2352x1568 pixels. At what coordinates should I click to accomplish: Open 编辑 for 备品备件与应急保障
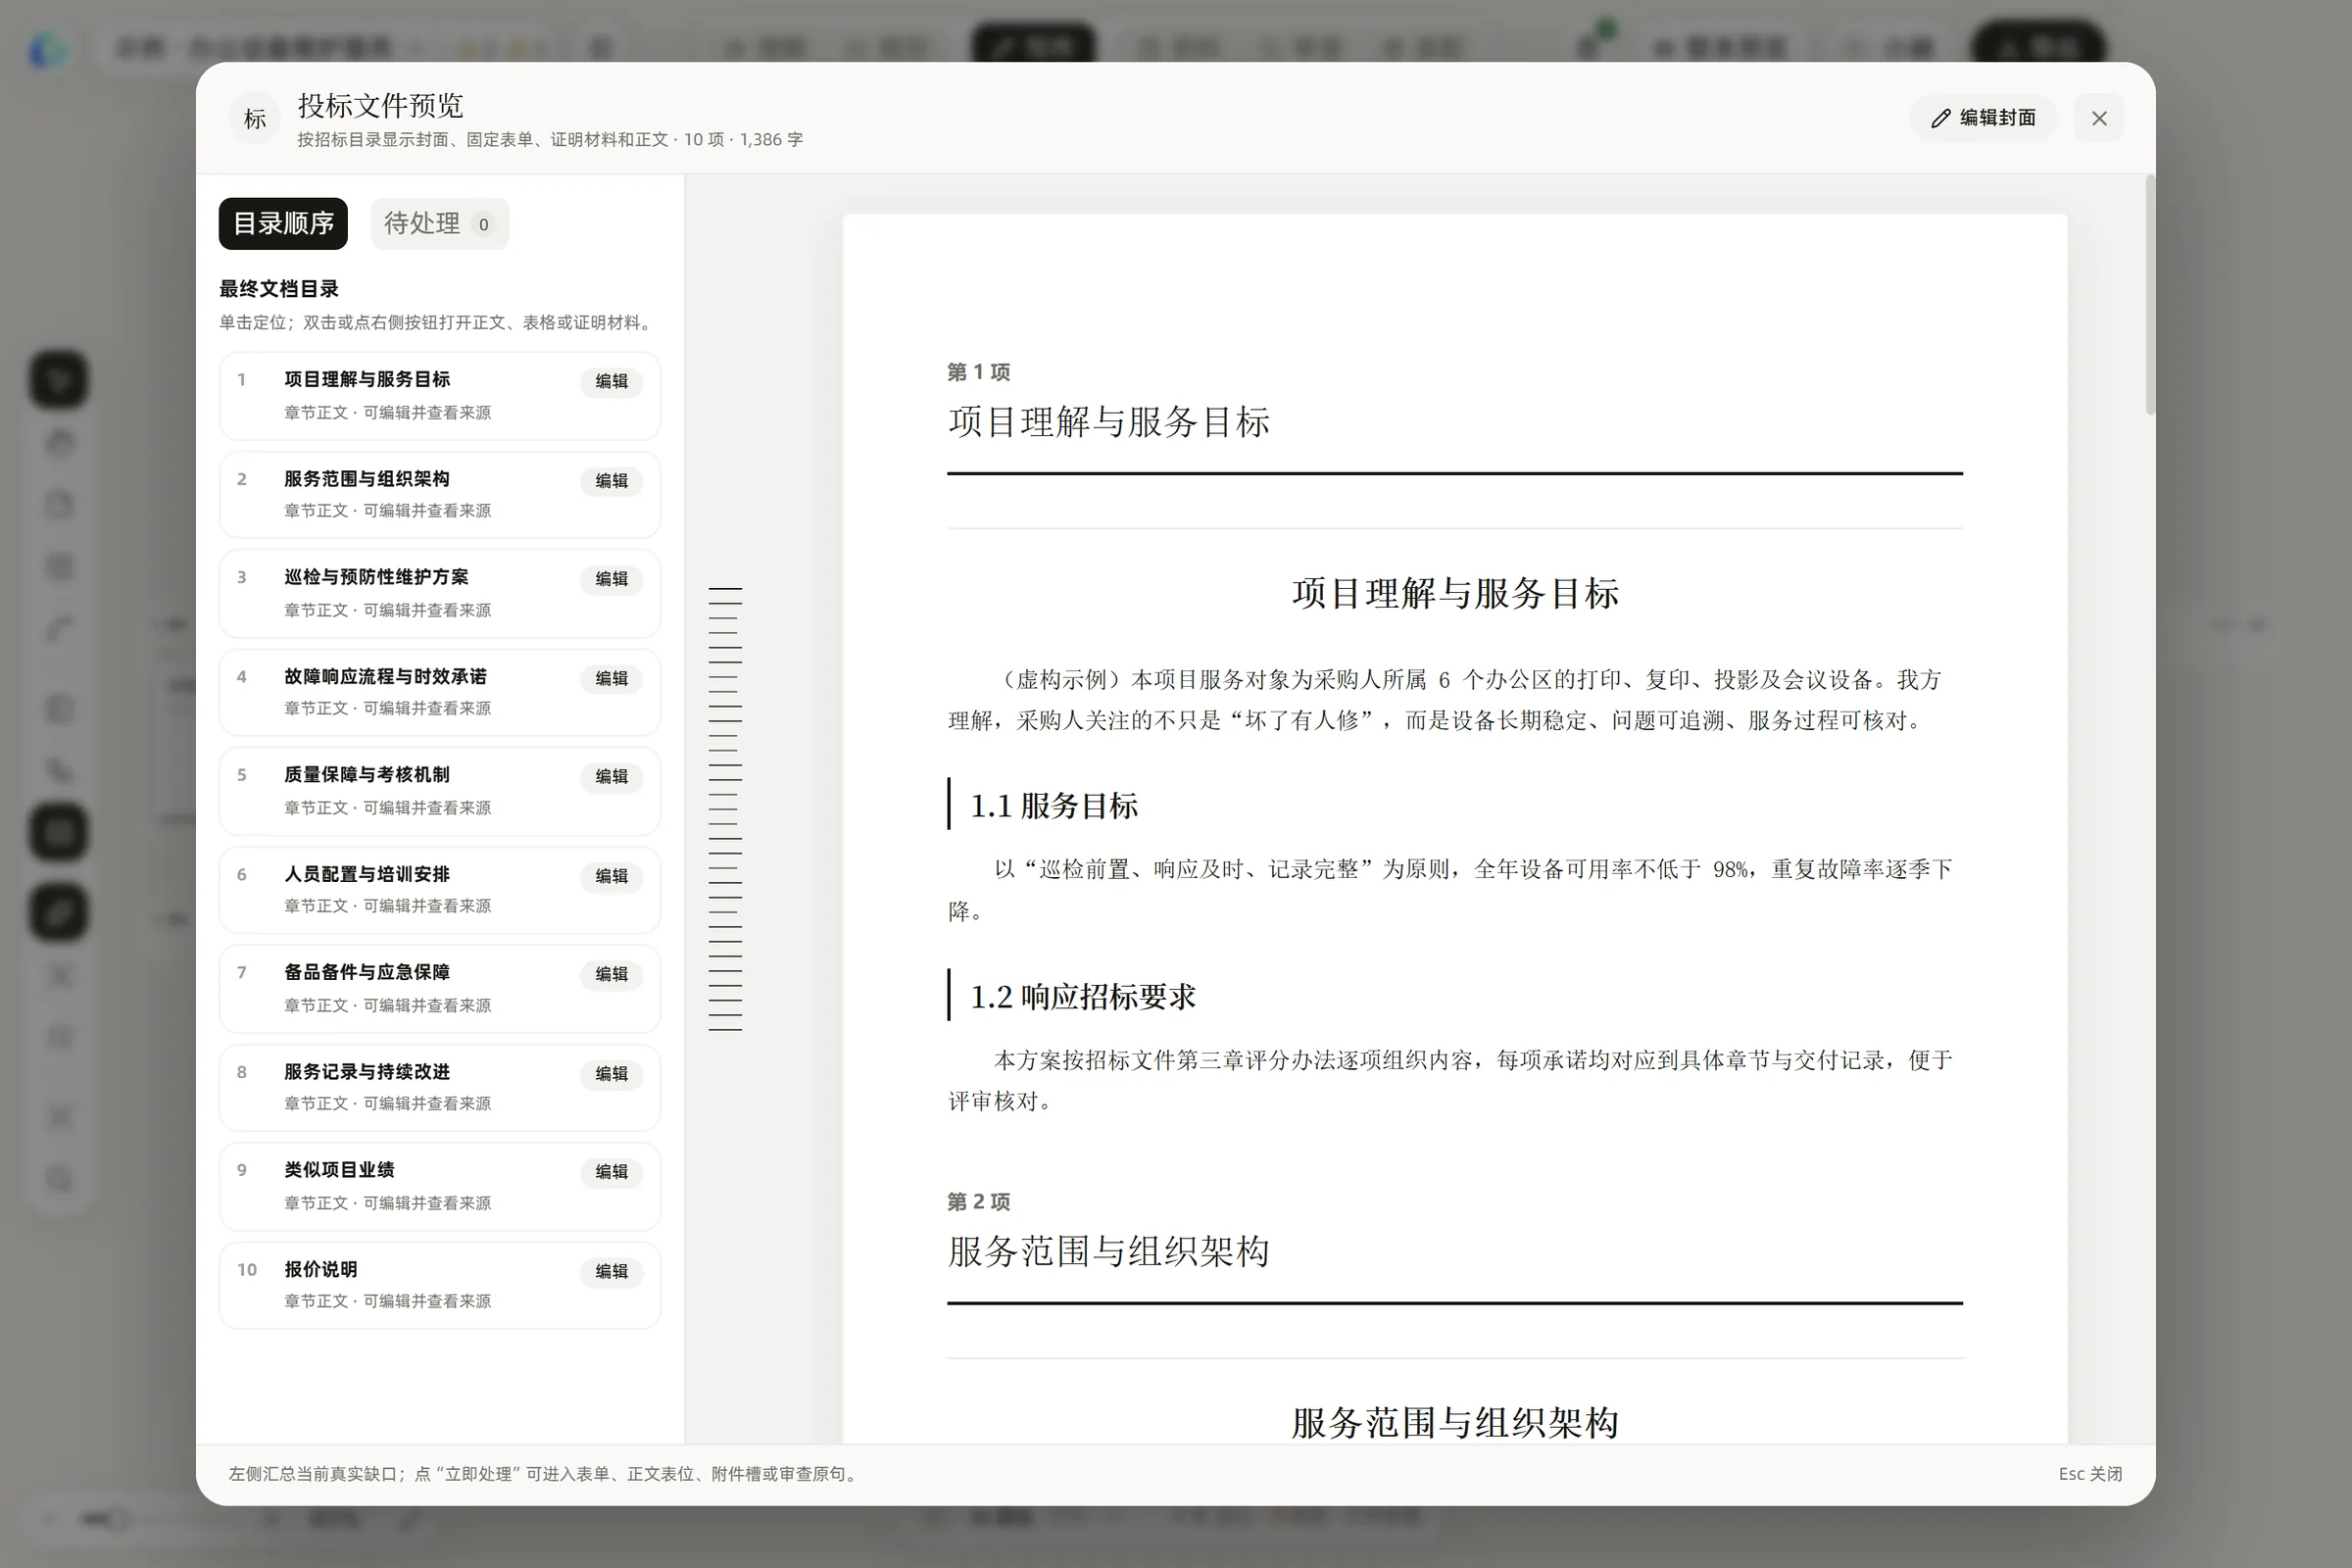(611, 974)
